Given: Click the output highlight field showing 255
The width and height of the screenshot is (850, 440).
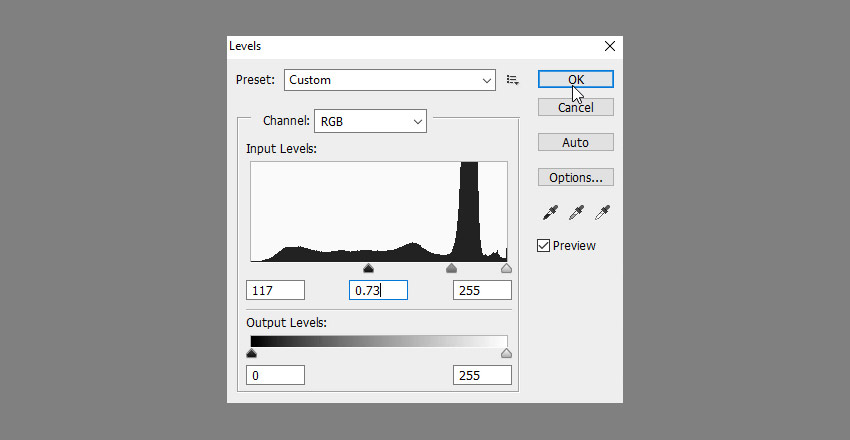Looking at the screenshot, I should click(482, 376).
